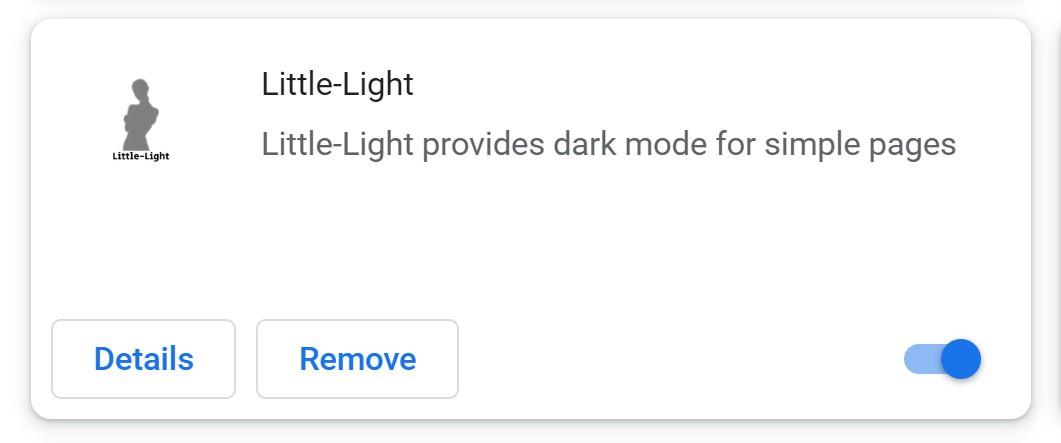This screenshot has height=443, width=1061.
Task: Click the Little-Light extension icon
Action: [141, 120]
